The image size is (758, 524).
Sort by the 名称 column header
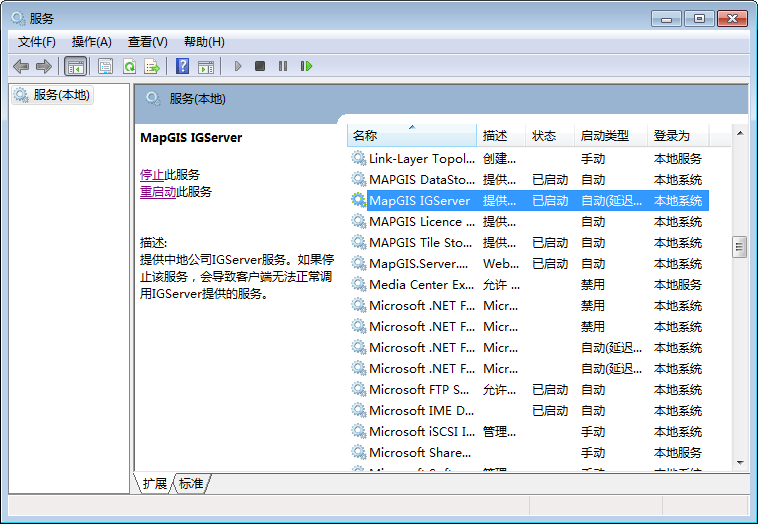tap(412, 135)
